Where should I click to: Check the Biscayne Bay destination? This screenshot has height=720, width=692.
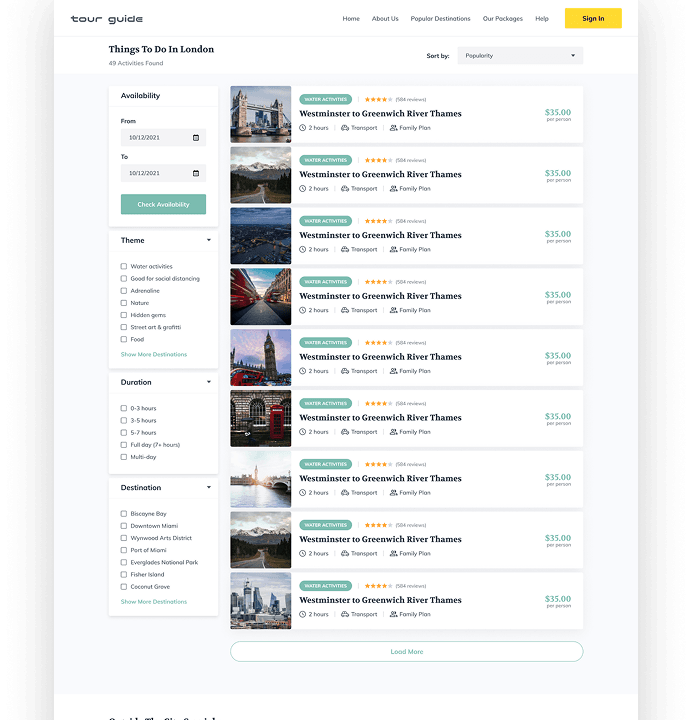[x=124, y=513]
